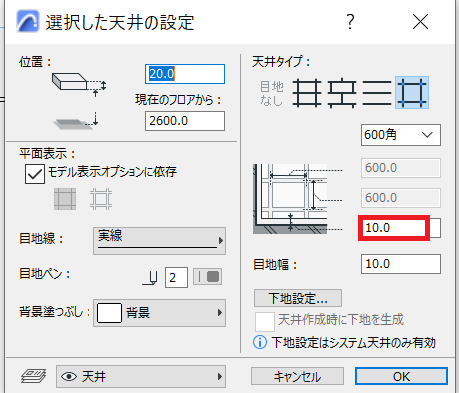Open the 背景 background fill dropdown
The image size is (459, 393).
coord(159,313)
